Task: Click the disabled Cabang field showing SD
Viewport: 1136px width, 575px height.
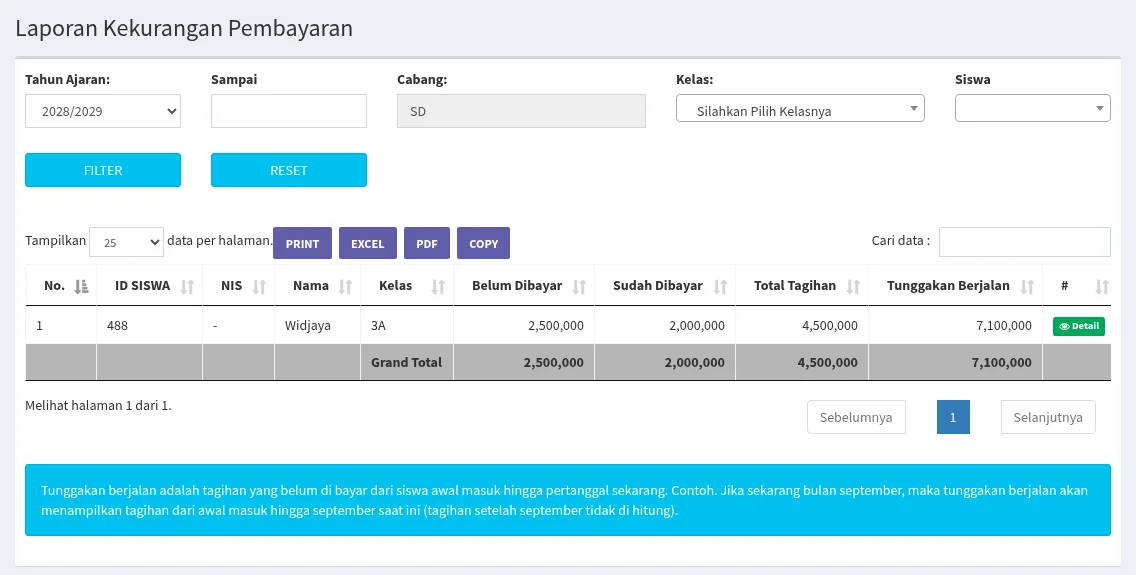Action: click(521, 111)
